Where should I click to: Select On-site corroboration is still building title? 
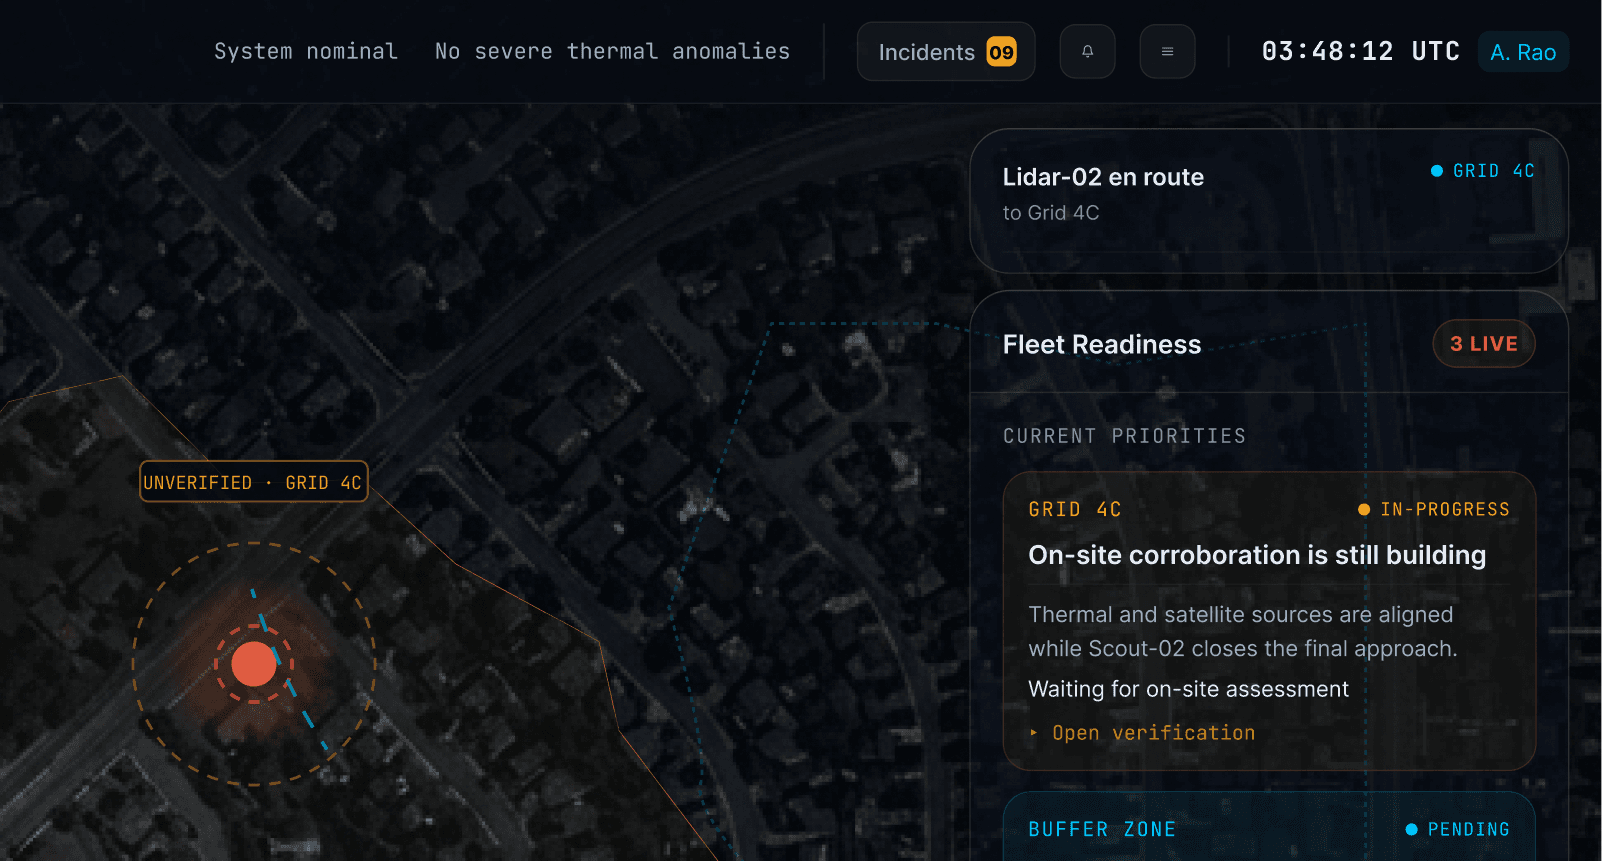(1257, 555)
